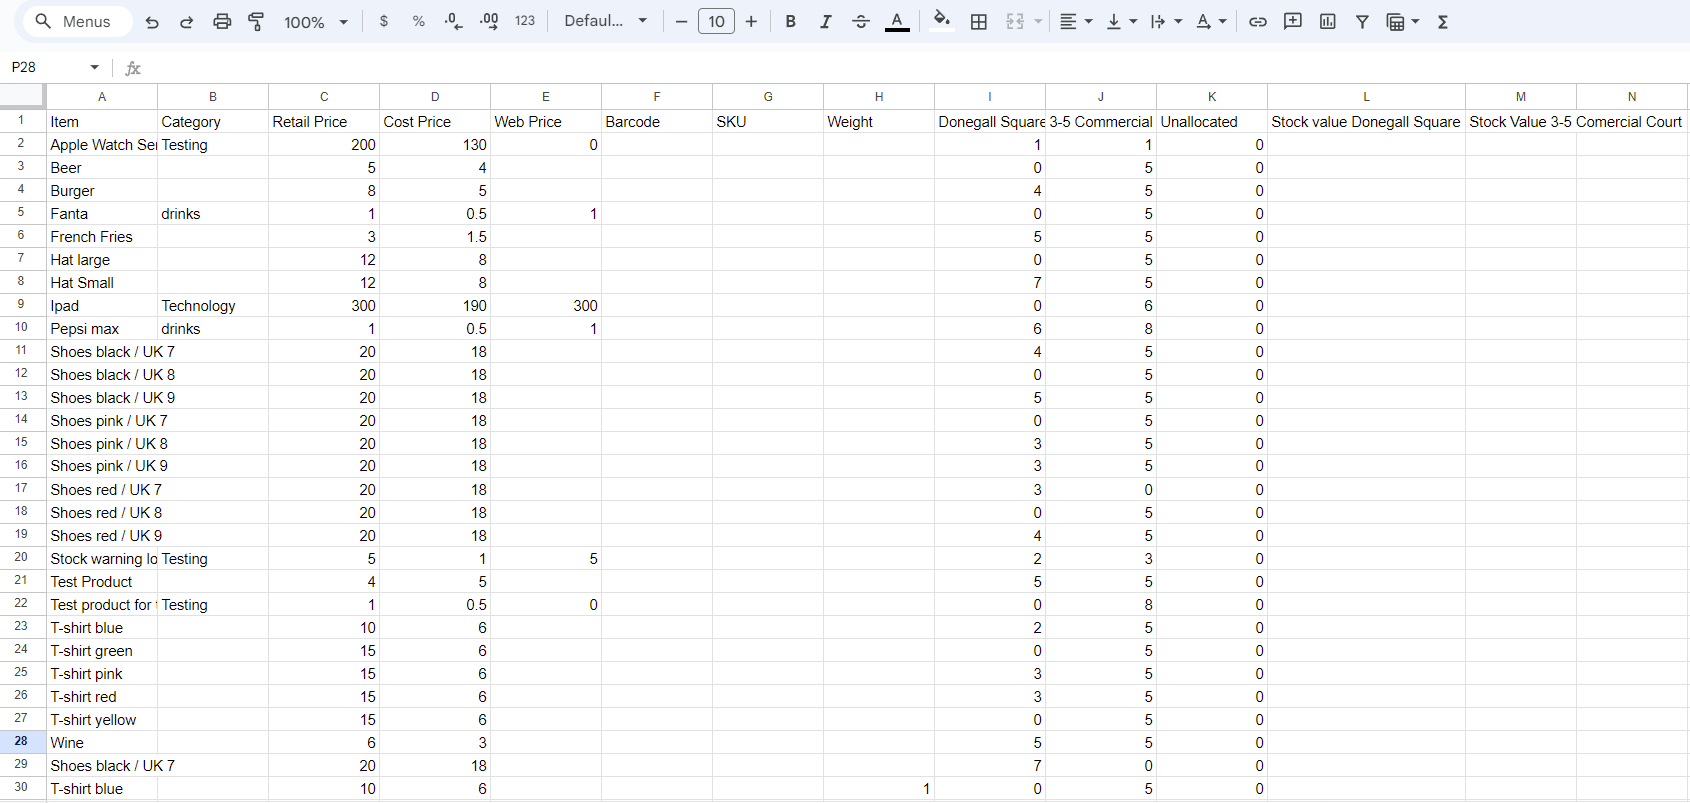Select the 'Cost Price' header cell
This screenshot has width=1690, height=803.
435,121
